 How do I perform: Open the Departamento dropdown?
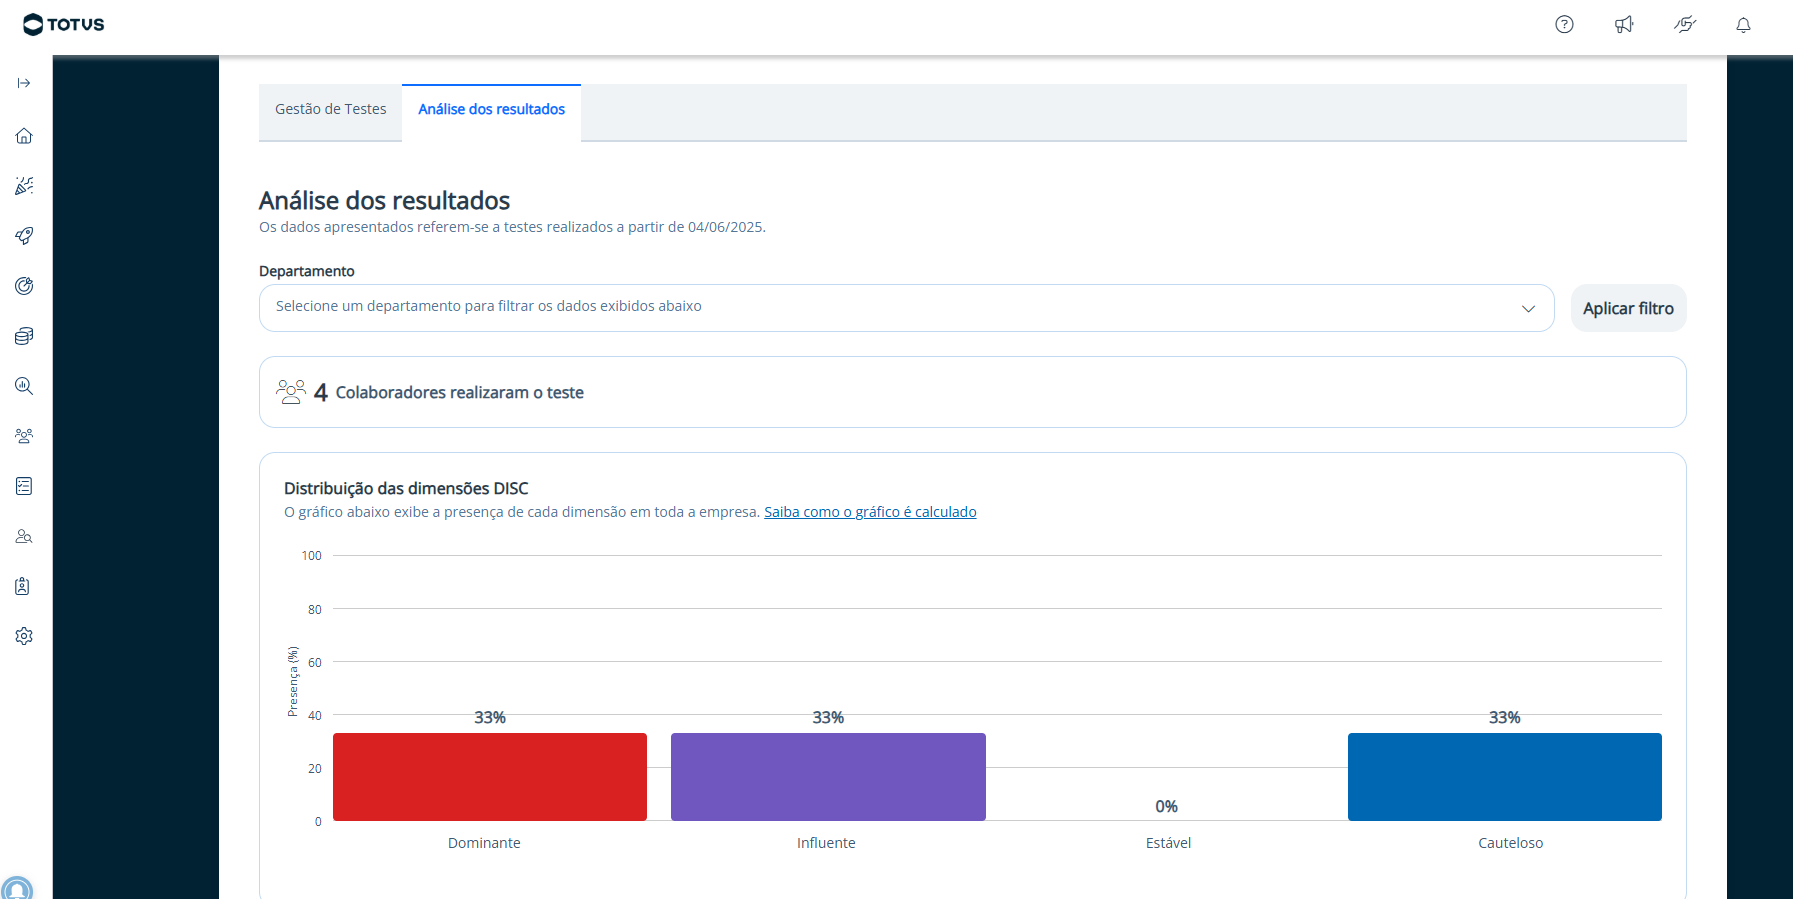pyautogui.click(x=906, y=307)
